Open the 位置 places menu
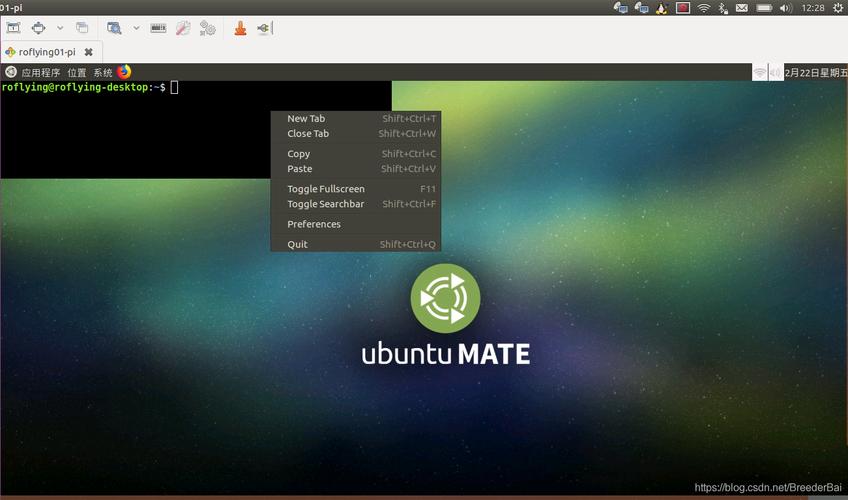This screenshot has width=848, height=500. (77, 72)
